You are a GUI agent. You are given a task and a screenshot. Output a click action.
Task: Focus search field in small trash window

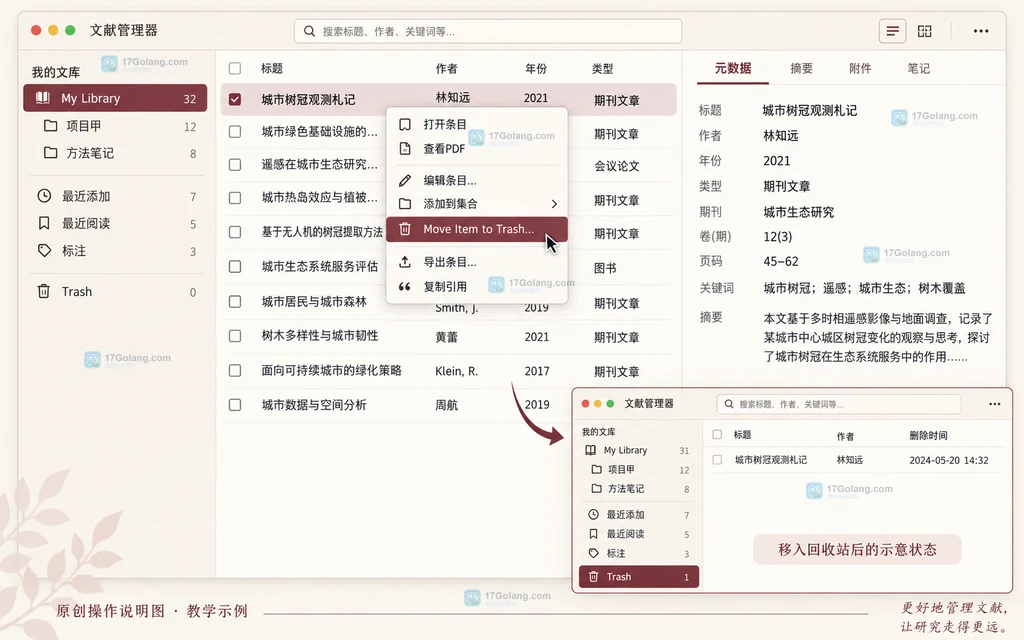[x=839, y=404]
